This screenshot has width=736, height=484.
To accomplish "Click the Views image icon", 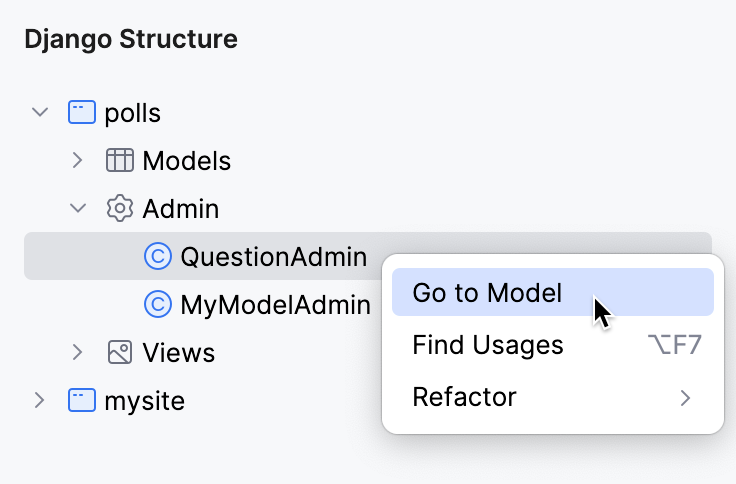I will tap(120, 352).
